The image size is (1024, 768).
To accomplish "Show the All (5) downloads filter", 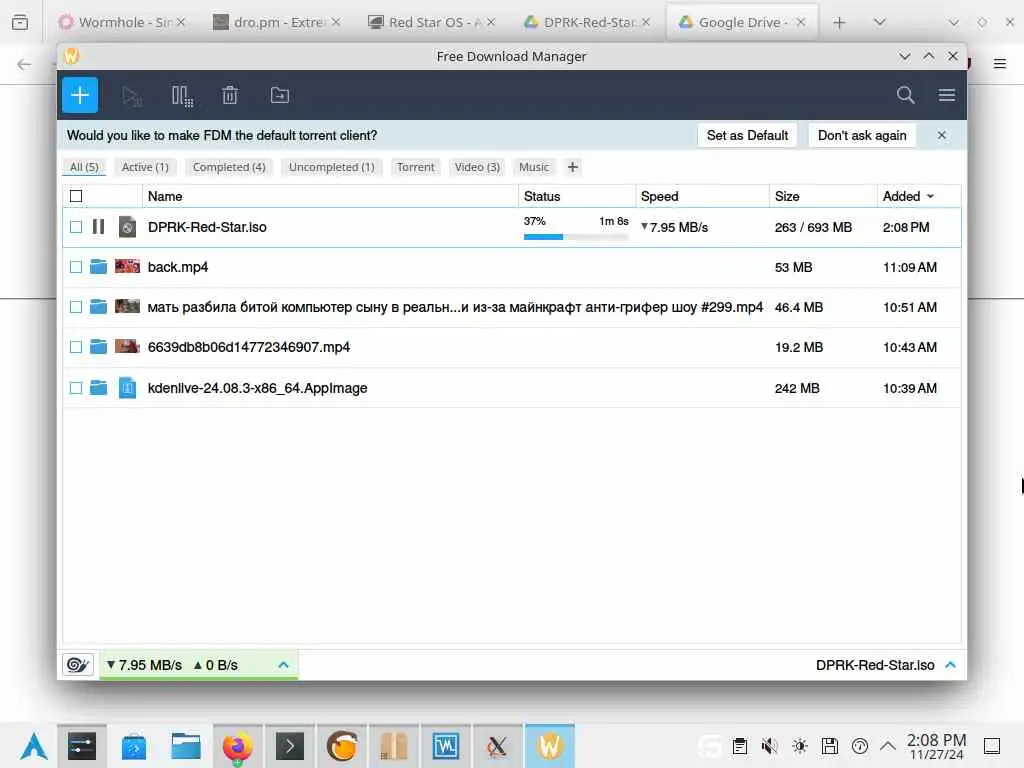I will click(84, 167).
